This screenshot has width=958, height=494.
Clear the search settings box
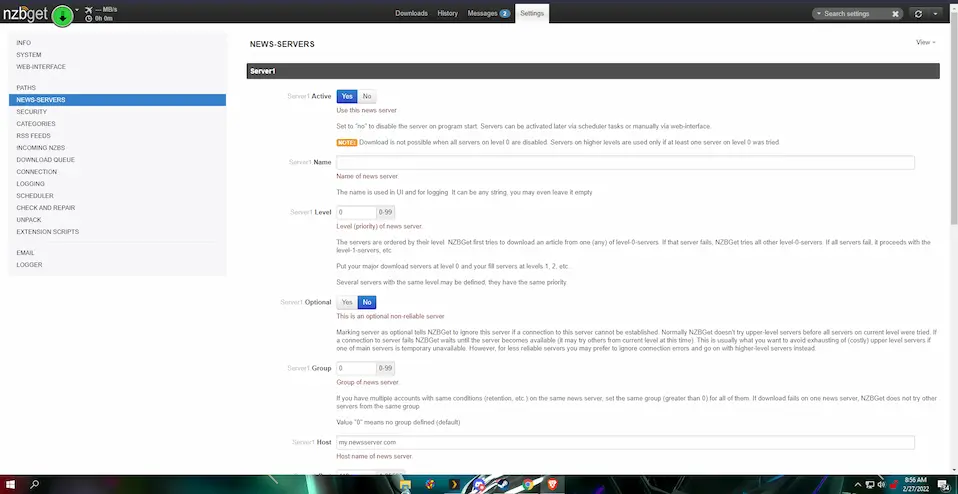coord(895,14)
